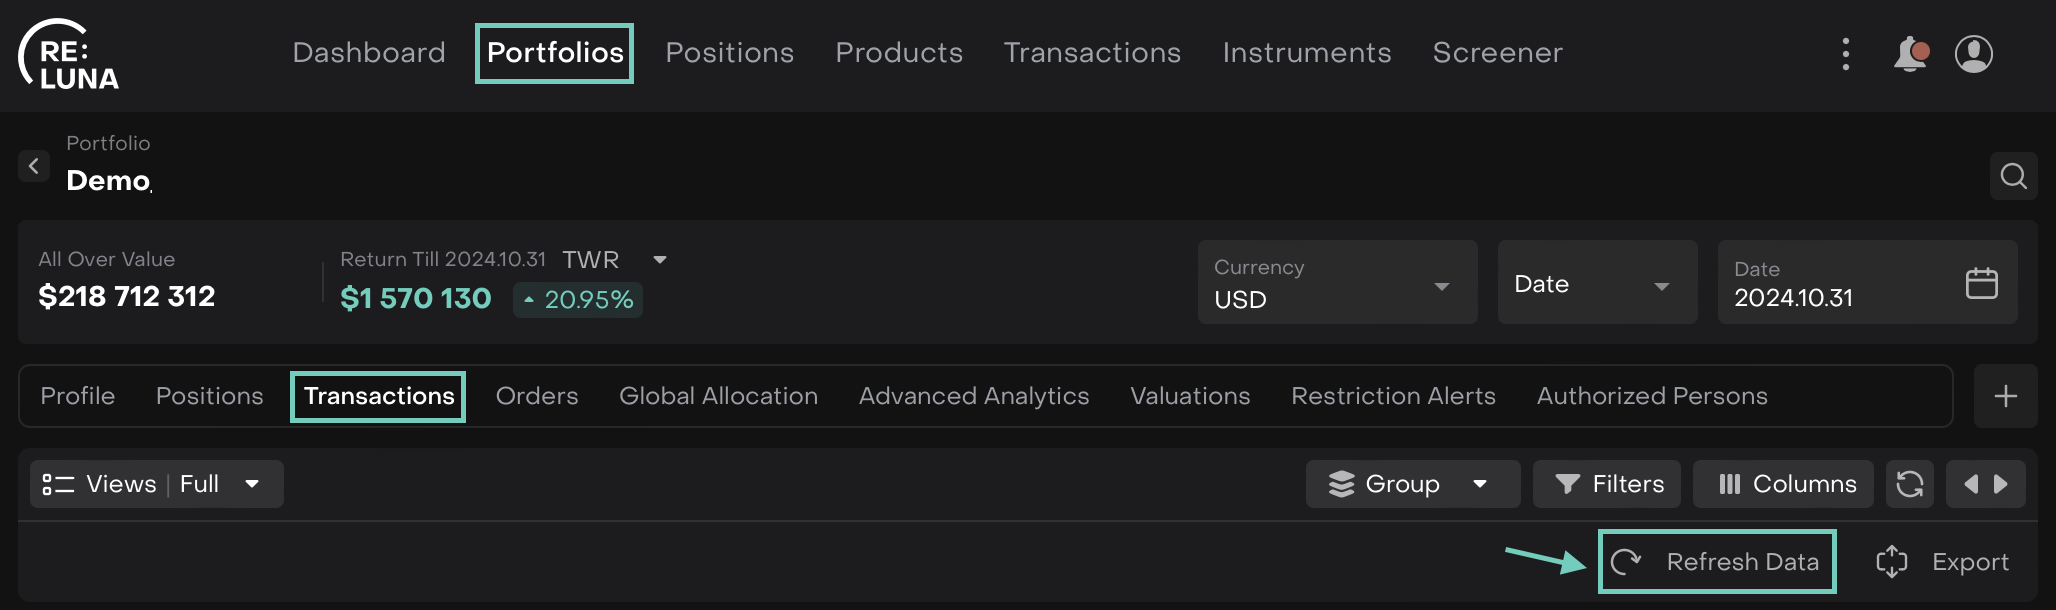Expand the Group dropdown

1412,484
